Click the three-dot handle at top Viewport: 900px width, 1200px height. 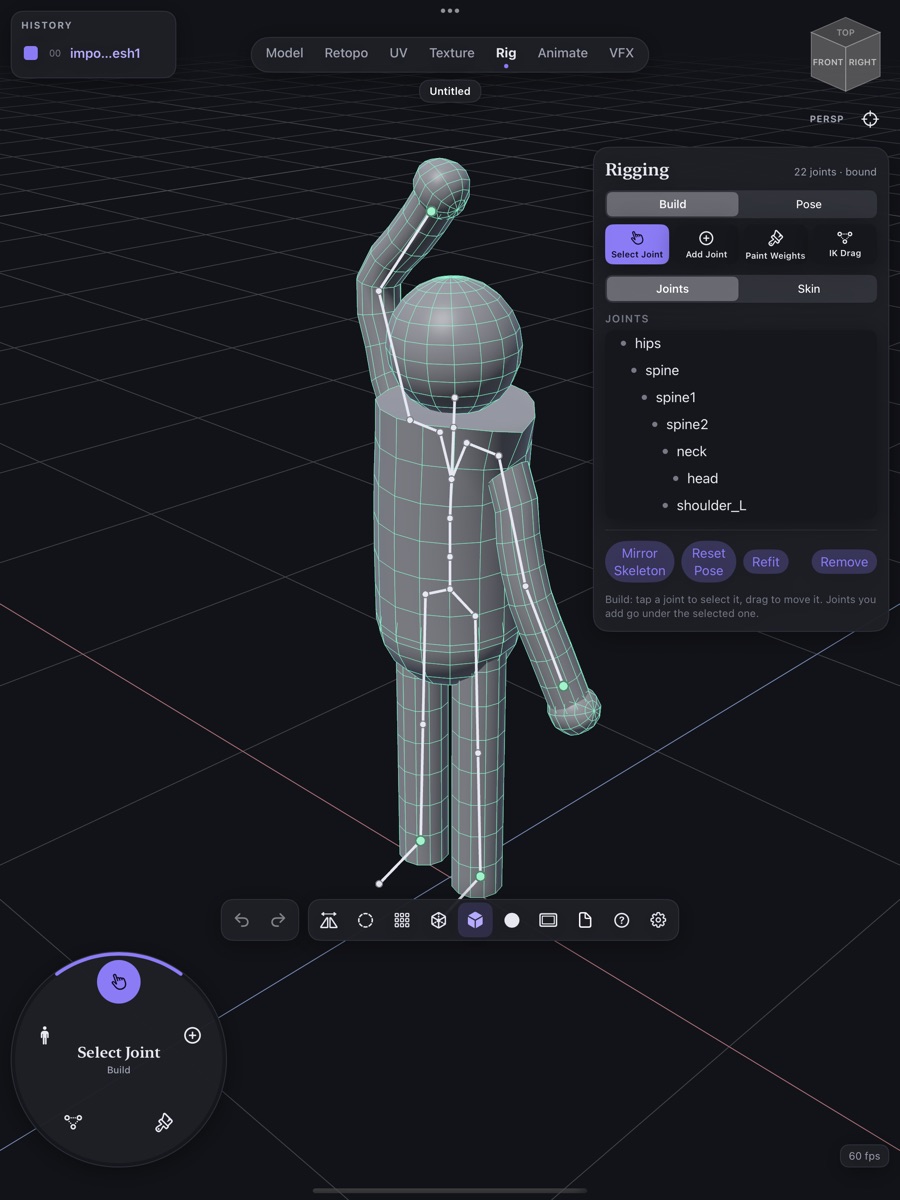pyautogui.click(x=450, y=11)
